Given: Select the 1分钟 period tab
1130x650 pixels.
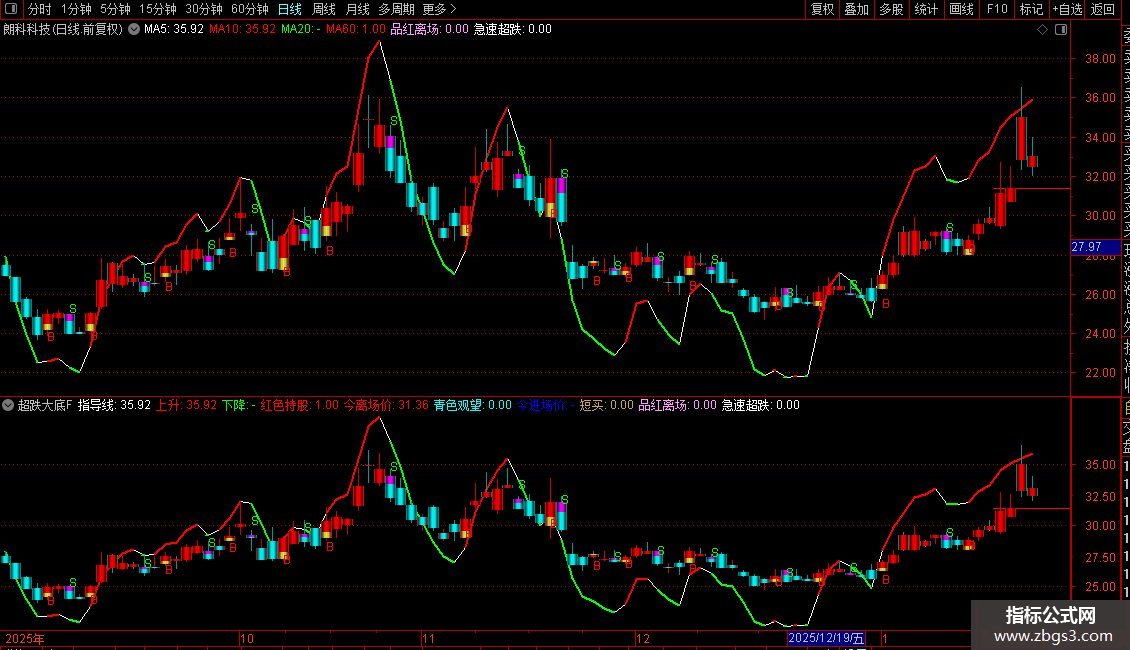Looking at the screenshot, I should click(76, 9).
